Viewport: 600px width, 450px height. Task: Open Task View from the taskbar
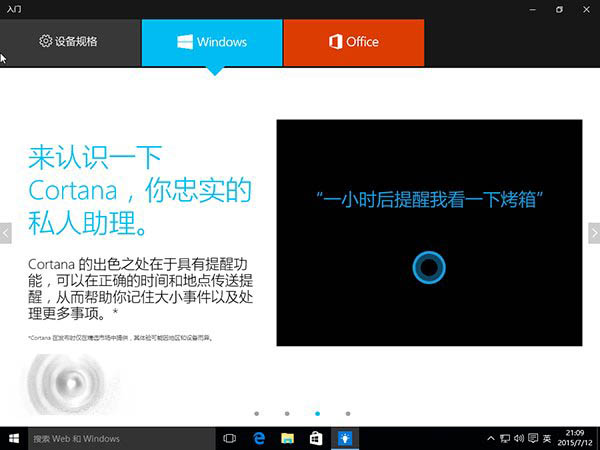[x=230, y=439]
